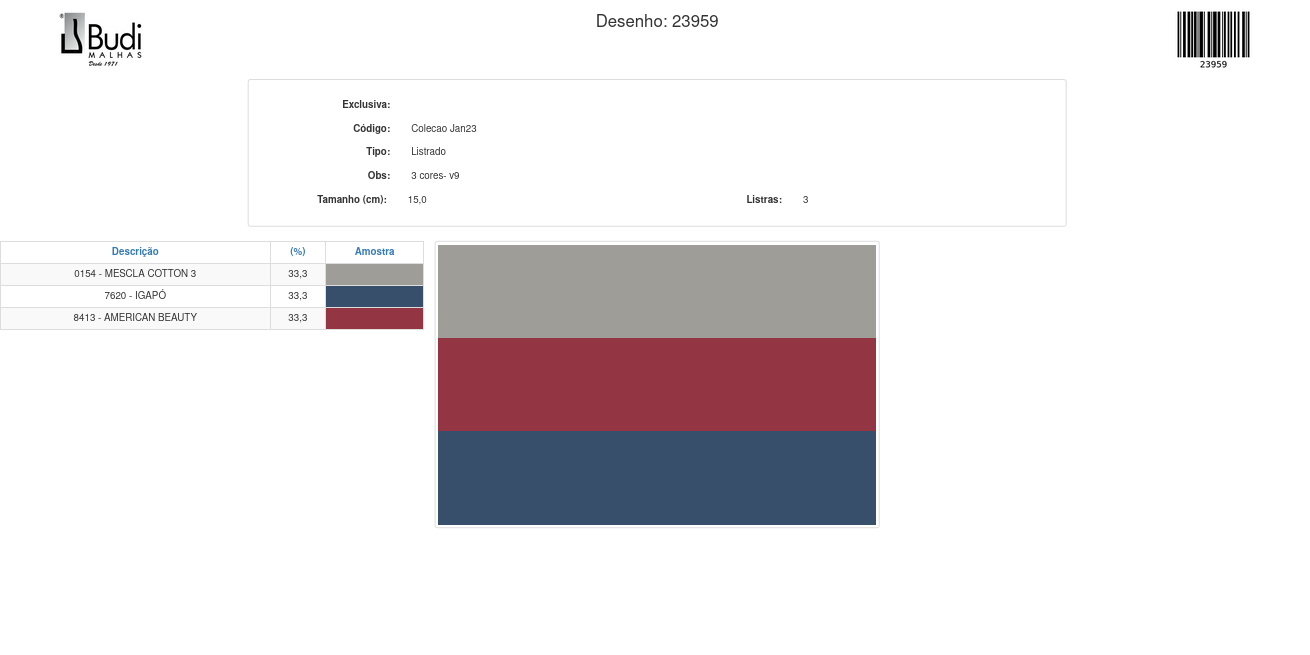Image resolution: width=1310 pixels, height=655 pixels.
Task: Click the barcode image 23959
Action: (x=1213, y=38)
